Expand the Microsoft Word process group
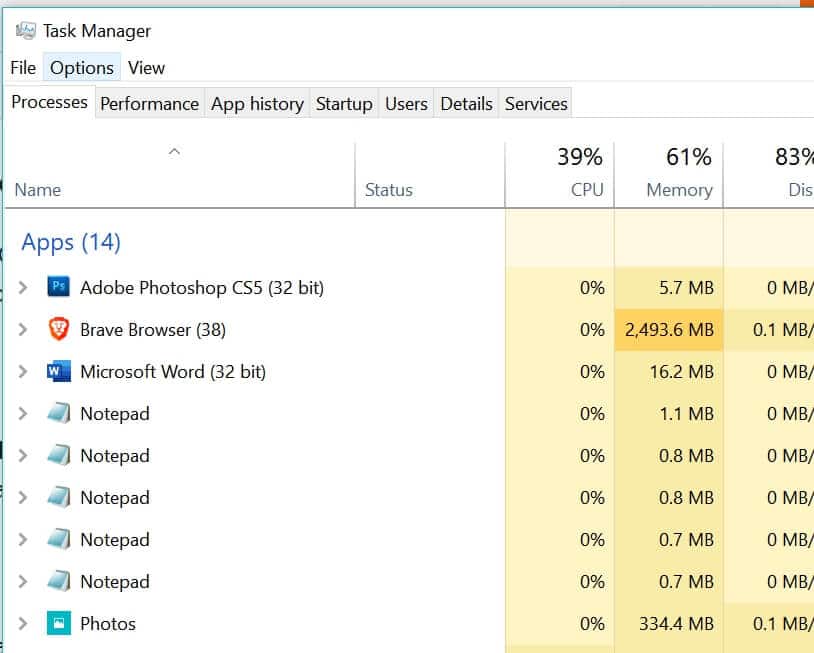This screenshot has height=653, width=814. point(23,372)
